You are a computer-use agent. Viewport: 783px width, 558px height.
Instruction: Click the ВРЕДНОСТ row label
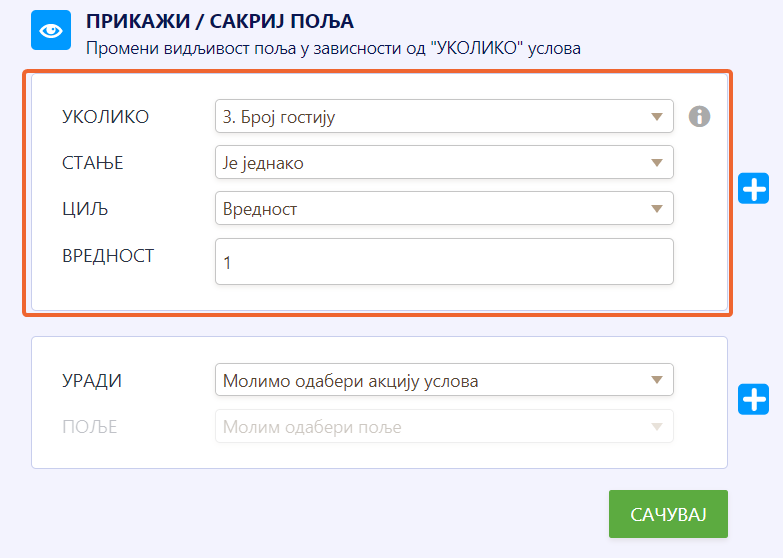[108, 255]
